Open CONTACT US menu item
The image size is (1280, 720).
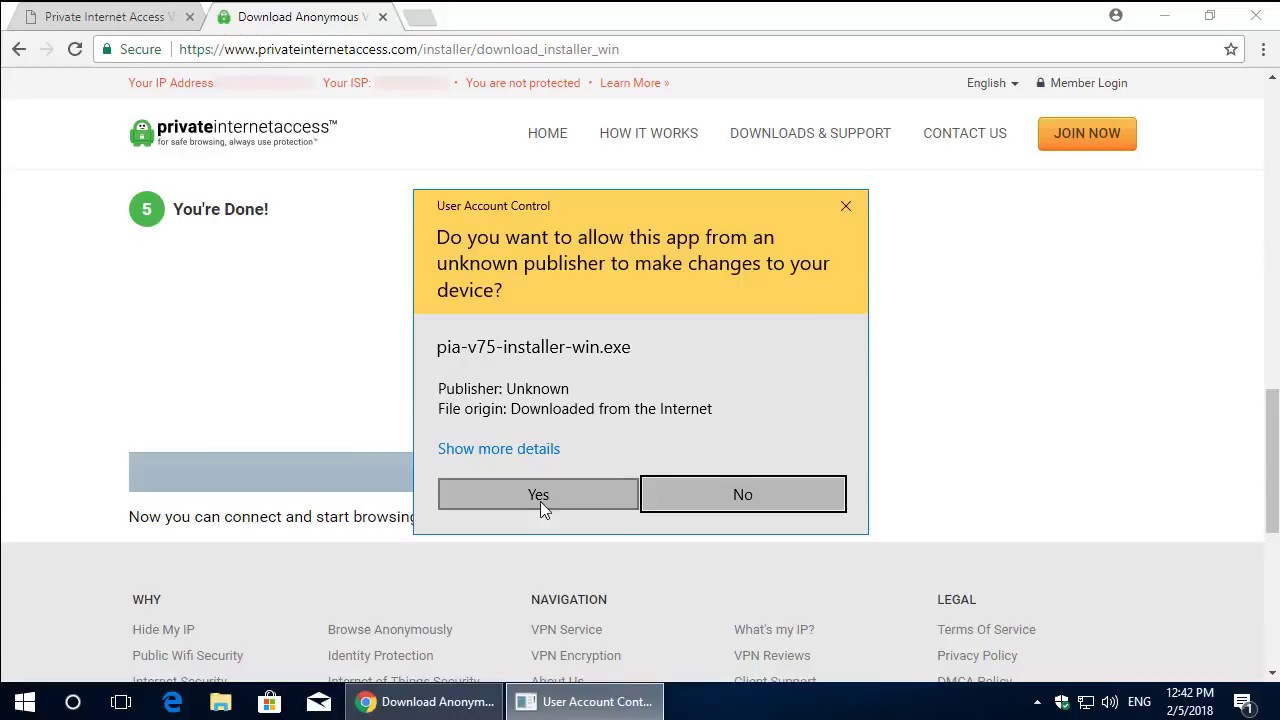[965, 133]
